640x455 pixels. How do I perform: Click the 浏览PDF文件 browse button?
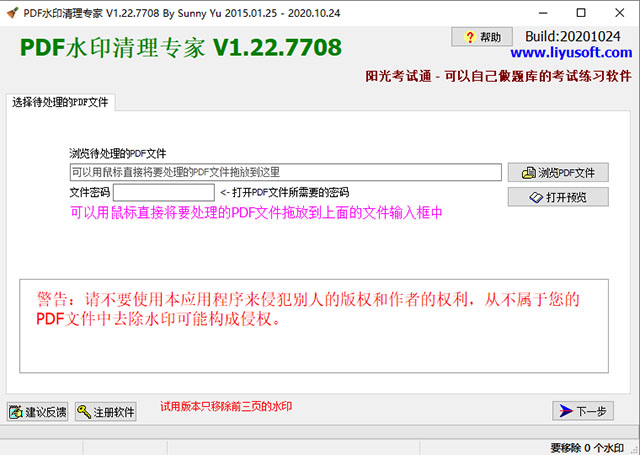tap(558, 173)
